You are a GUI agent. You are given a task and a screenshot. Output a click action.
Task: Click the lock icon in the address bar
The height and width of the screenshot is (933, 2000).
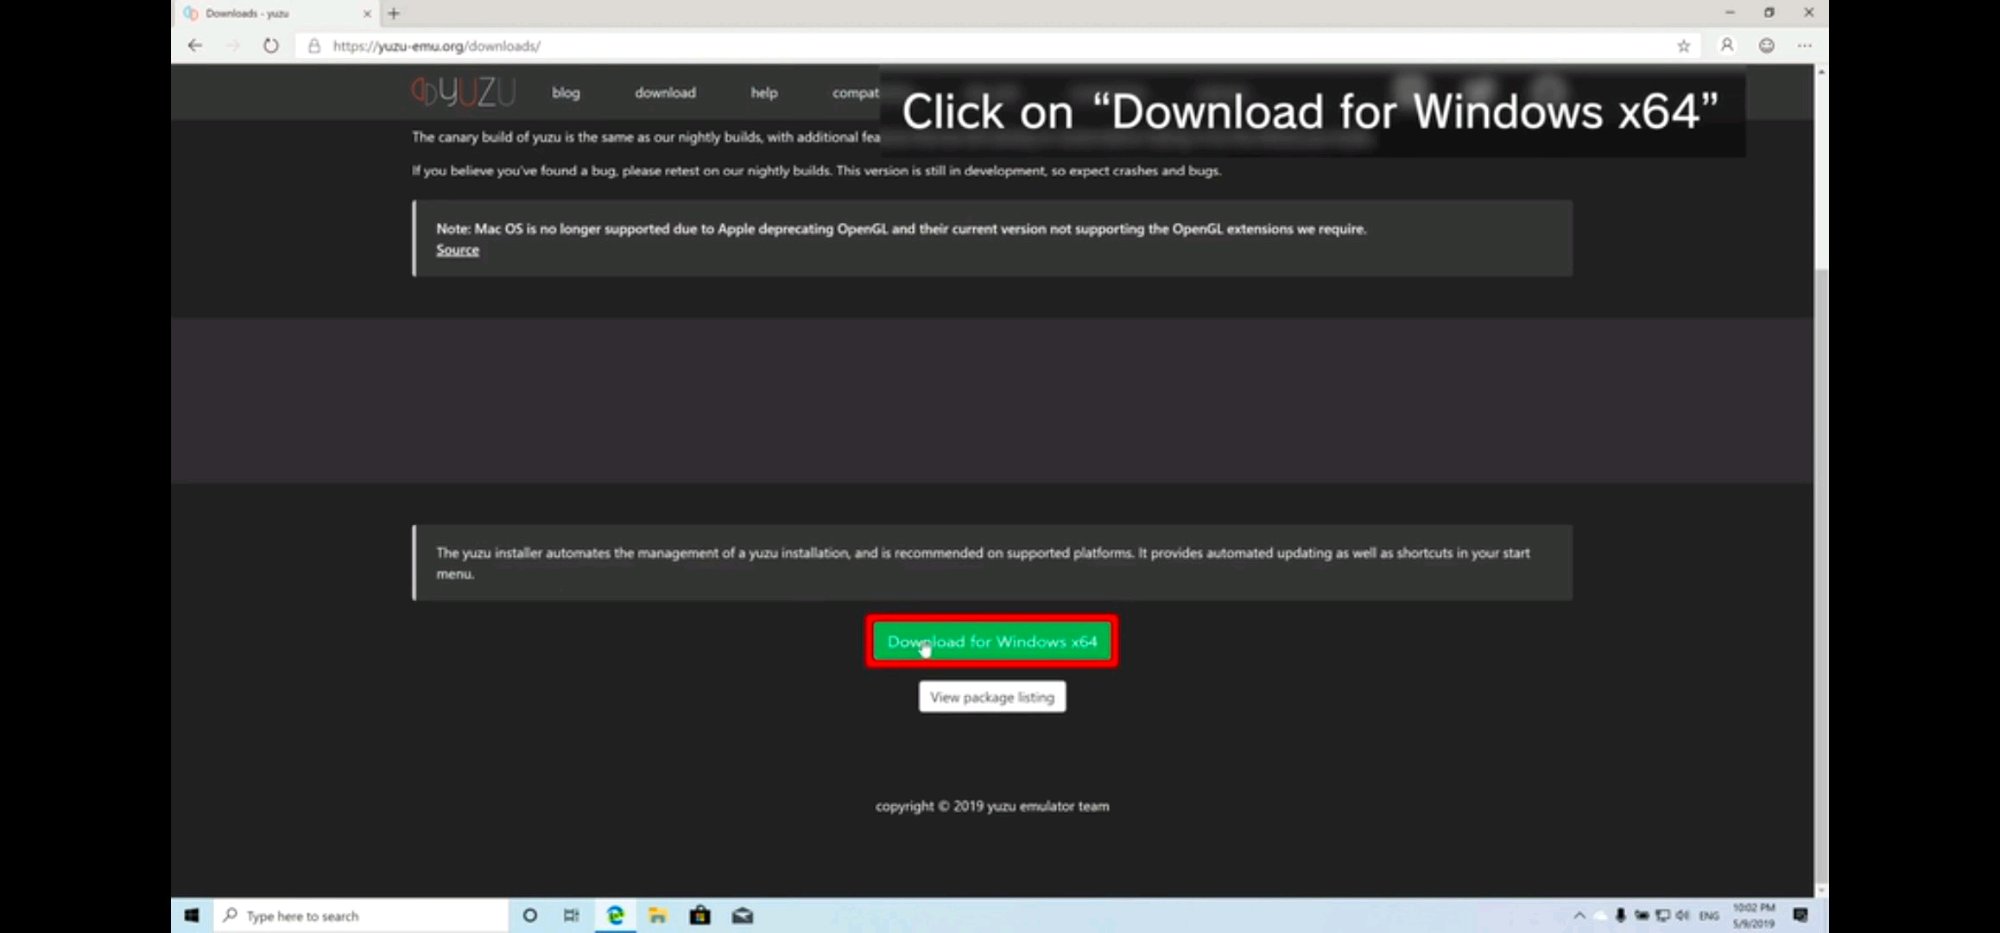(314, 46)
